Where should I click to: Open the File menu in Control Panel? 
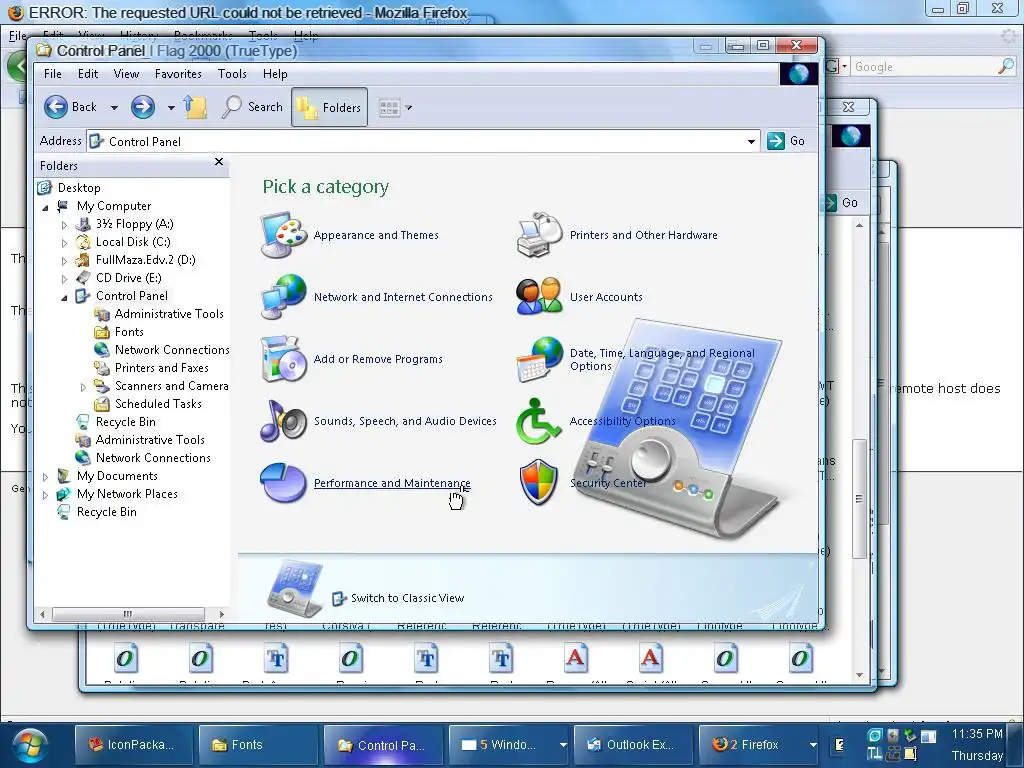[x=53, y=74]
